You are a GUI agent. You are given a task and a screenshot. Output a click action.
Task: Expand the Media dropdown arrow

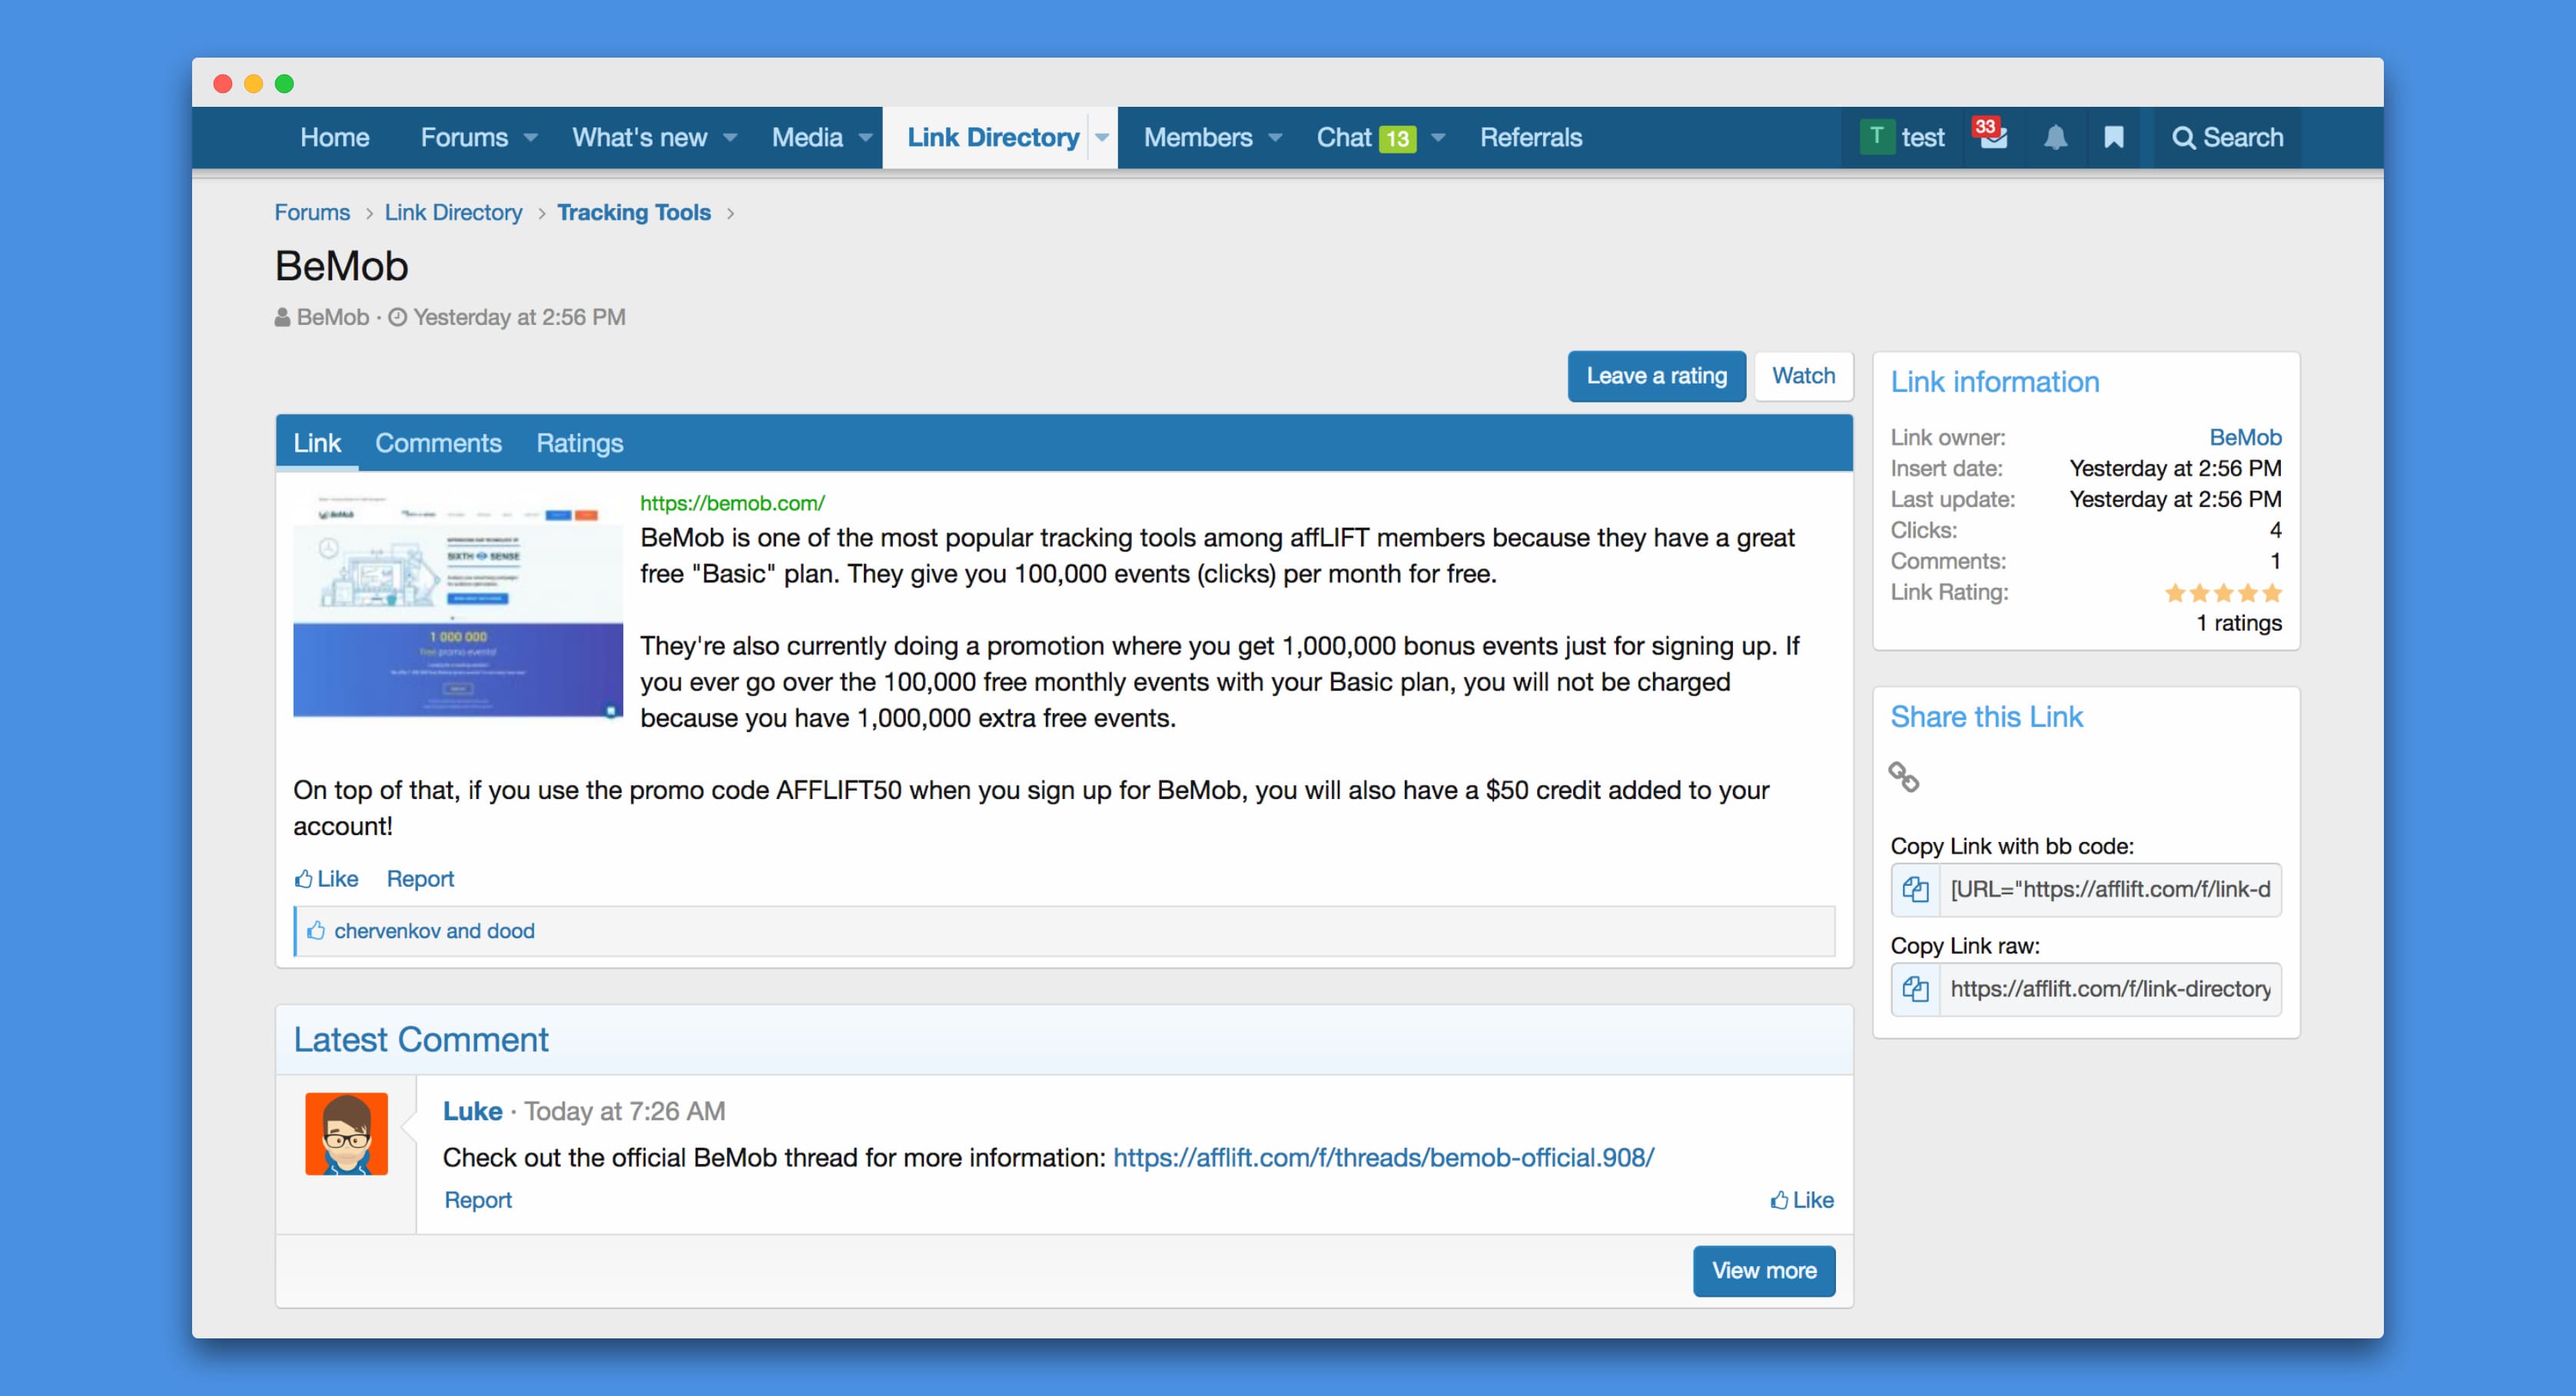point(865,137)
